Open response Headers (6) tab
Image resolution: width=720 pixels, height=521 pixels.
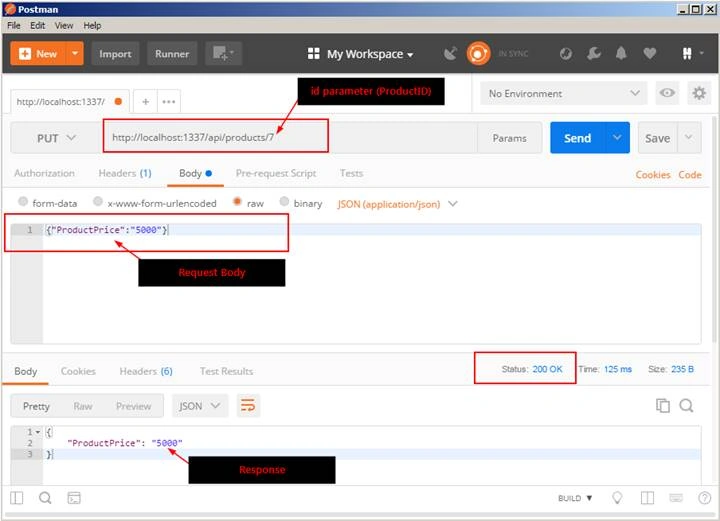pyautogui.click(x=146, y=371)
